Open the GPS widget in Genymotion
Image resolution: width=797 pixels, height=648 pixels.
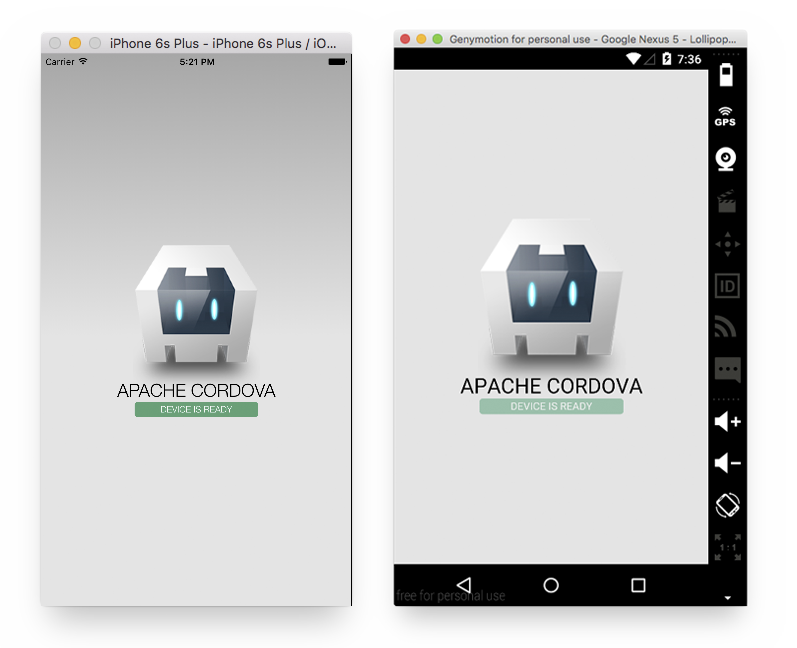pos(725,117)
